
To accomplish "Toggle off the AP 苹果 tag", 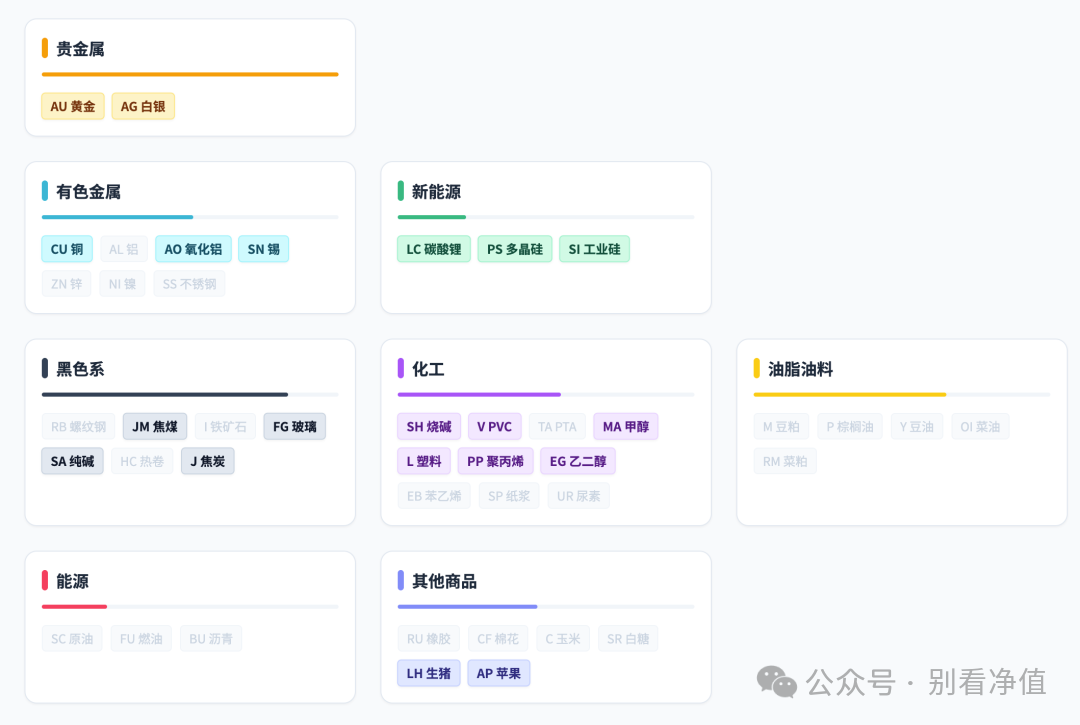I will coord(498,672).
